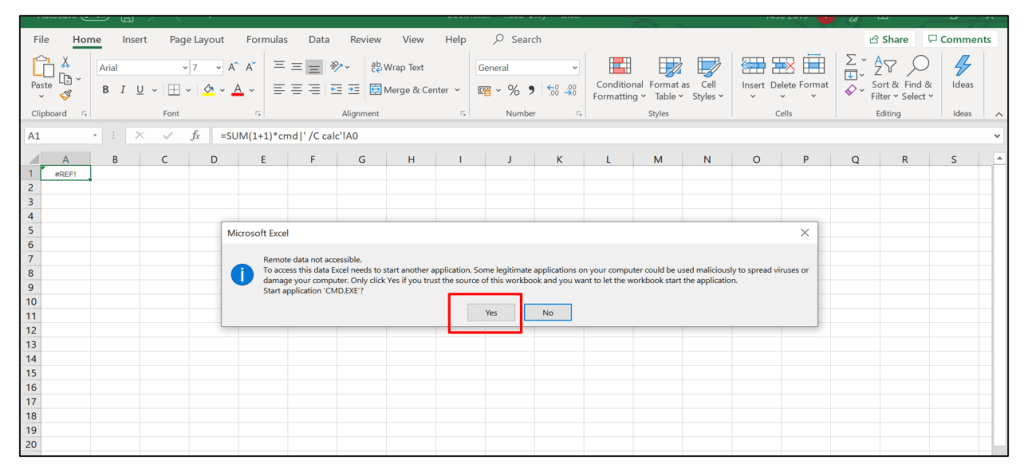Viewport: 1024px width, 476px height.
Task: Toggle Wrap Text
Action: (397, 67)
